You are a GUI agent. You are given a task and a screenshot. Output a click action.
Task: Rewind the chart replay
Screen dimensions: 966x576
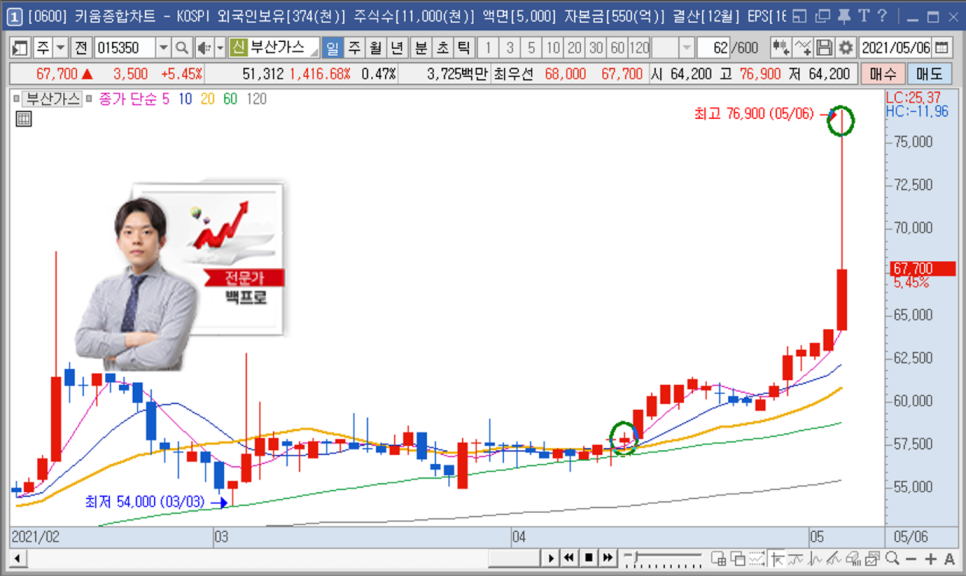point(569,558)
